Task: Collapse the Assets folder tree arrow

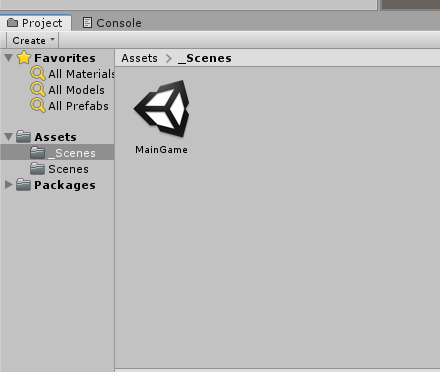Action: tap(9, 137)
